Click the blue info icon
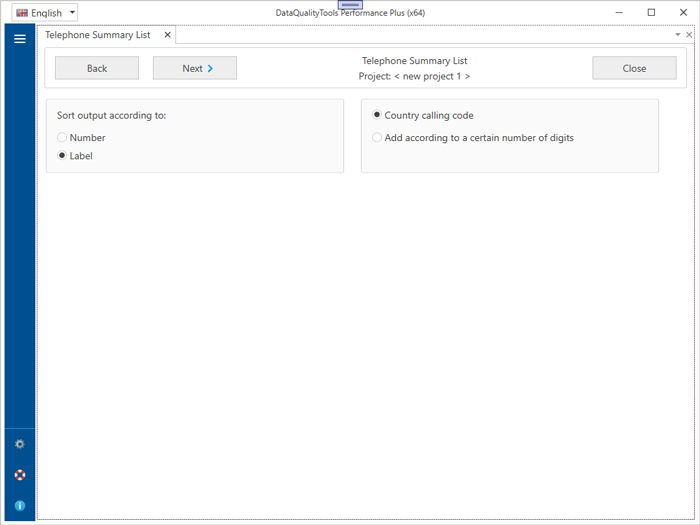This screenshot has height=525, width=700. pos(19,506)
